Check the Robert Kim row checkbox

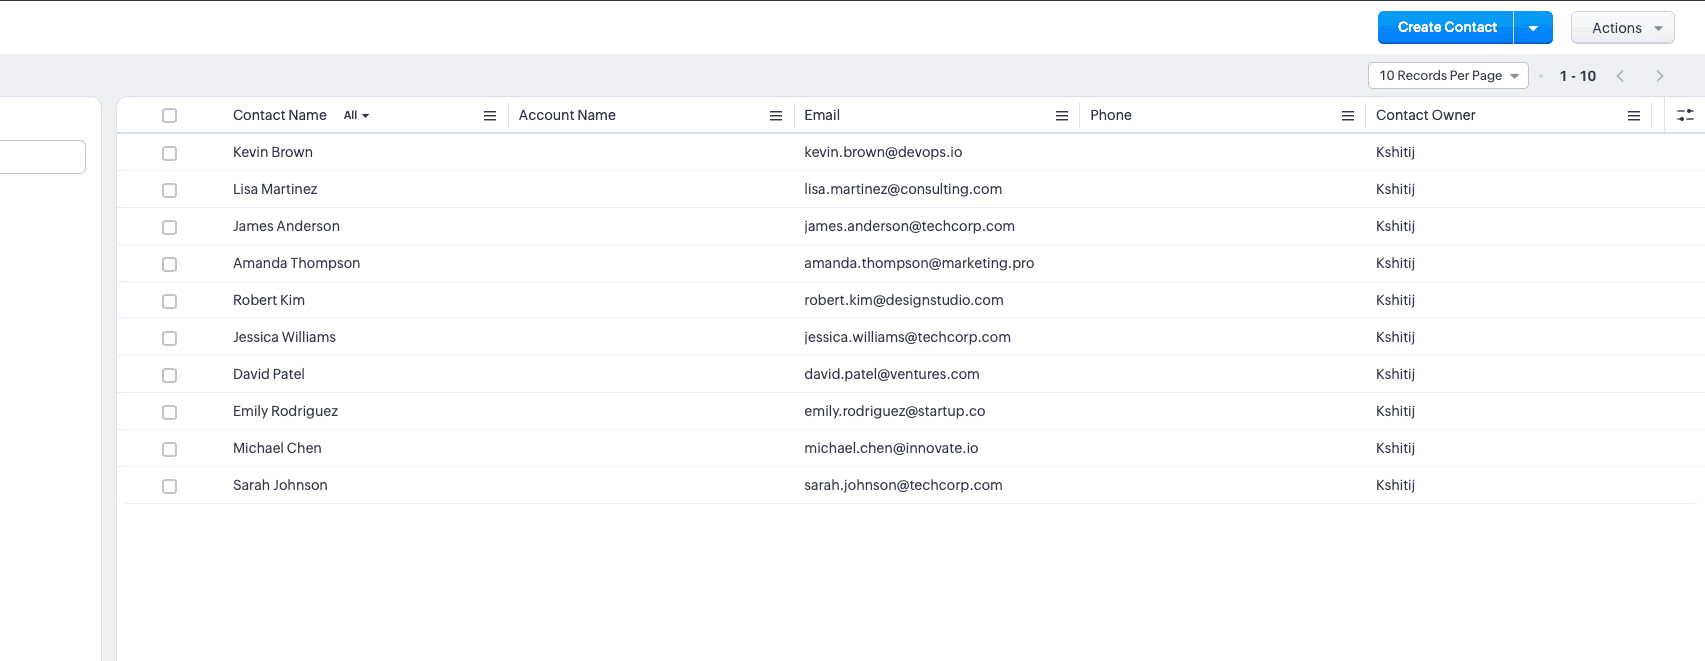tap(169, 301)
